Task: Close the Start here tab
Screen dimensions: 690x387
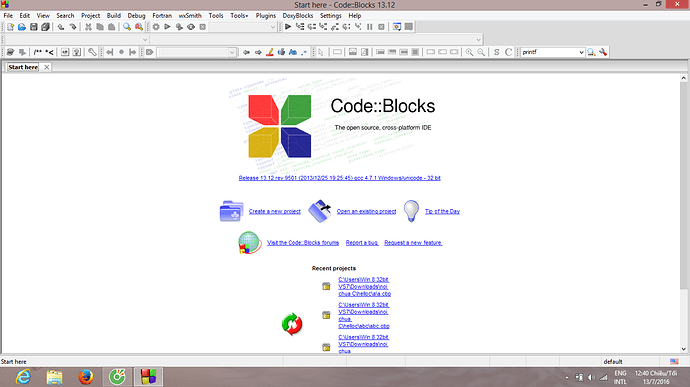Action: tap(46, 67)
